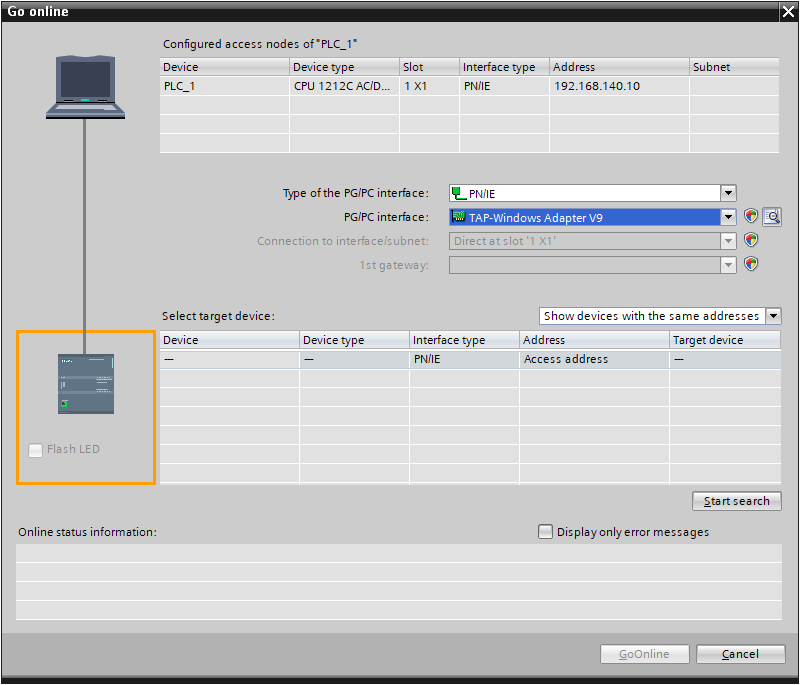
Task: Click CPU 1212C AC/D... device type cell
Action: click(x=342, y=86)
